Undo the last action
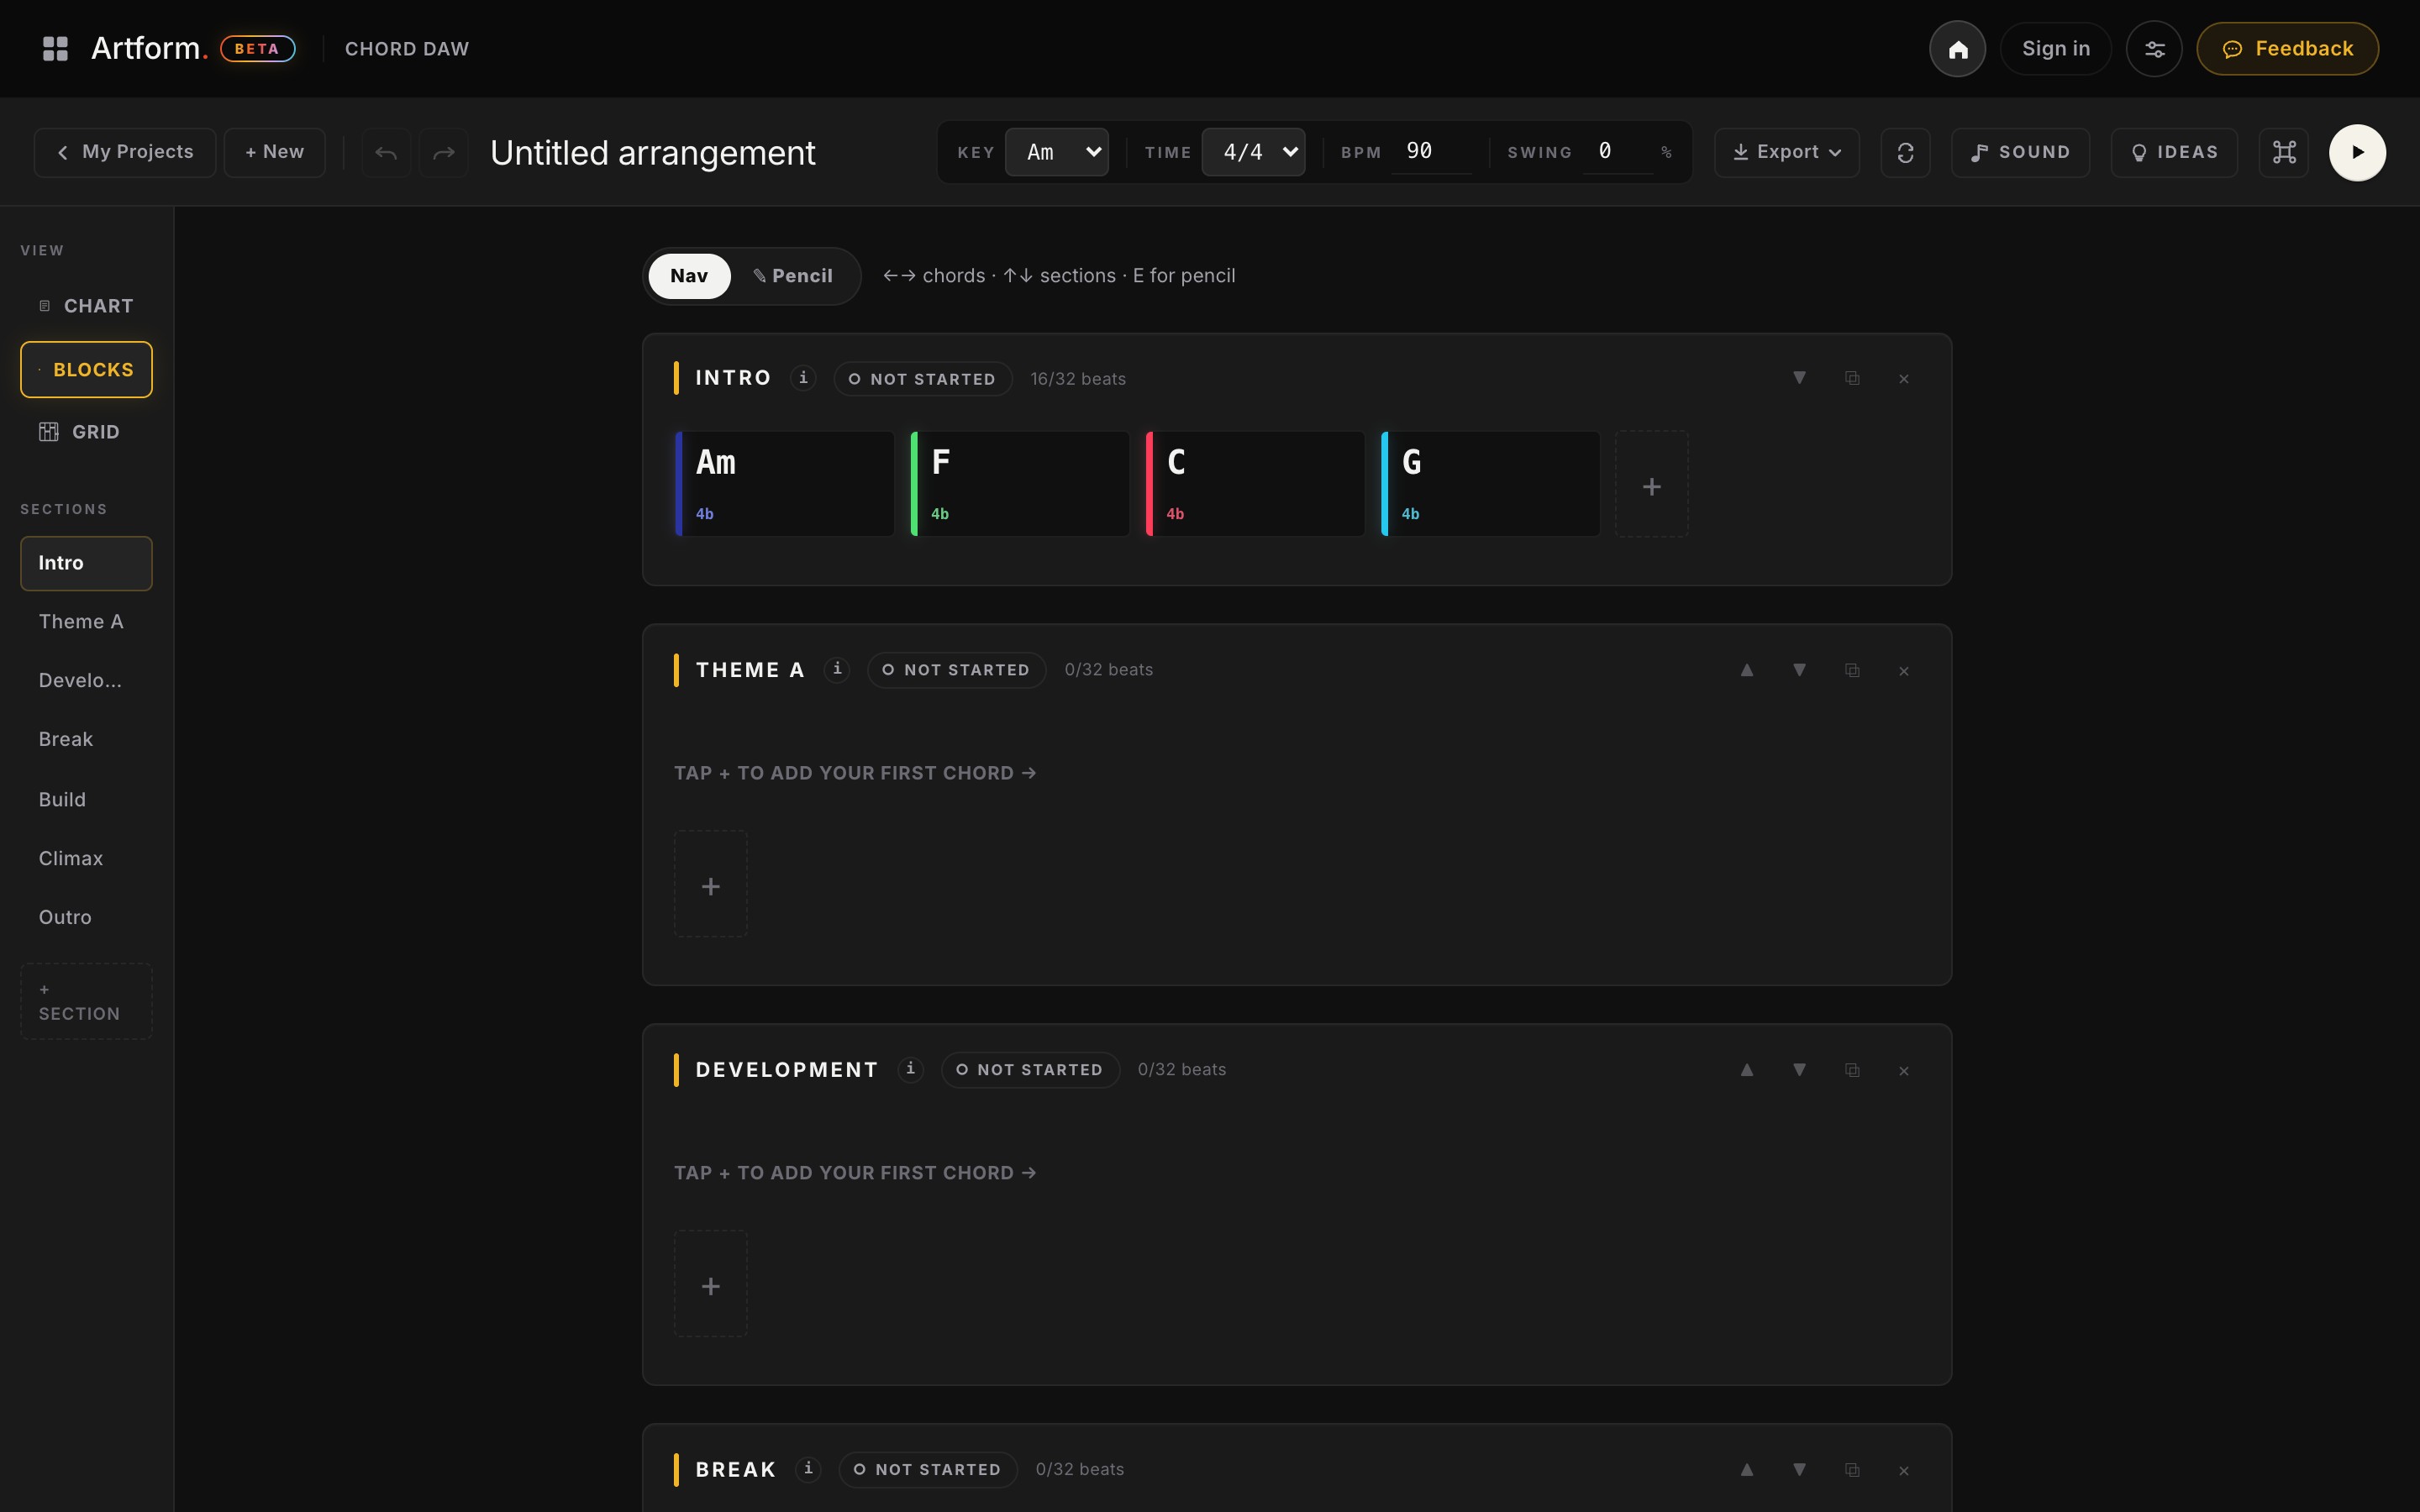The image size is (2420, 1512). click(x=386, y=152)
